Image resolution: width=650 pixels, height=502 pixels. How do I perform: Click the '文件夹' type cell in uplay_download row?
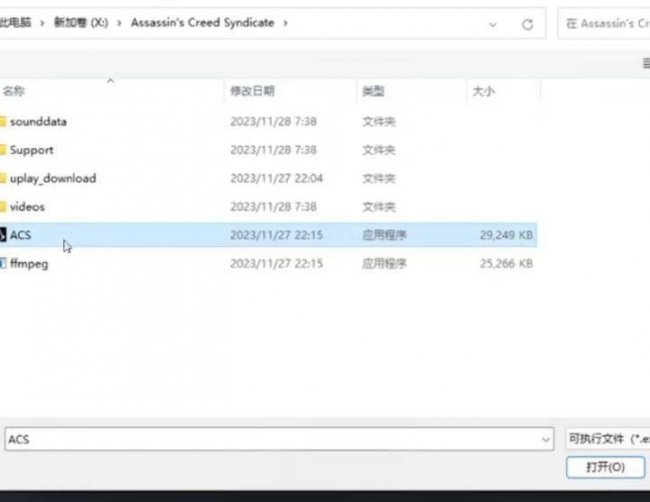tap(379, 178)
